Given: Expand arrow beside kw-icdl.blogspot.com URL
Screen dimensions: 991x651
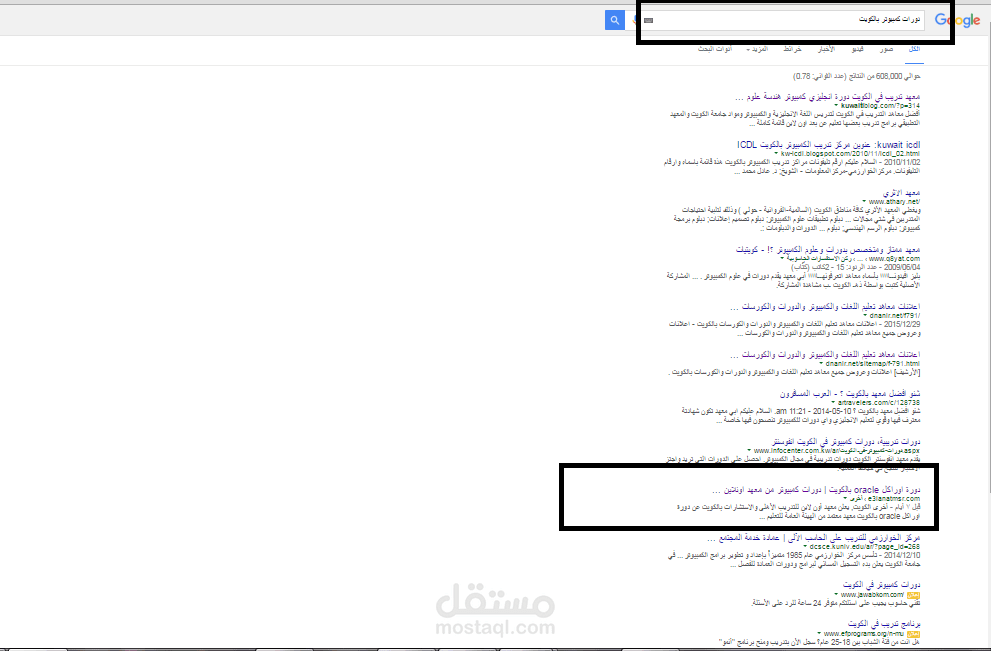Looking at the screenshot, I should tap(777, 154).
